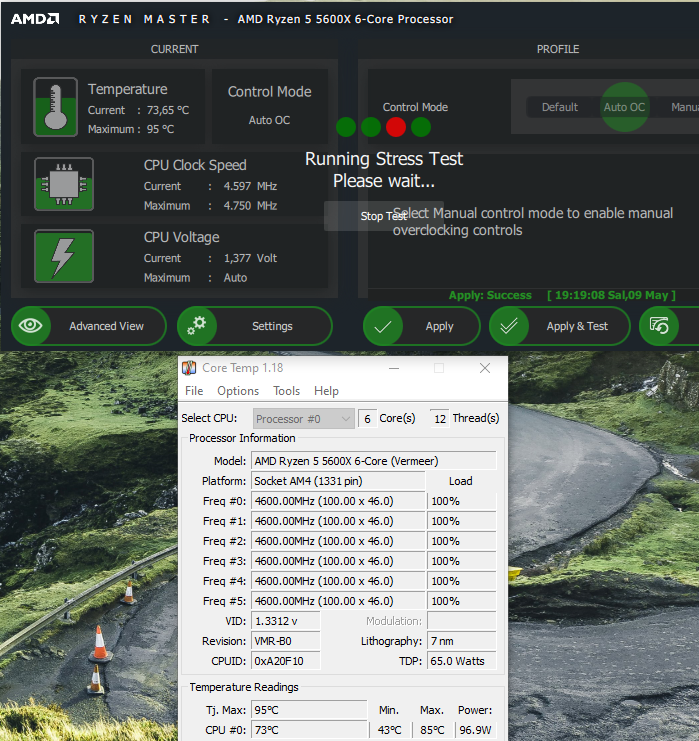Stop the running stress test
The height and width of the screenshot is (741, 699).
(x=383, y=216)
